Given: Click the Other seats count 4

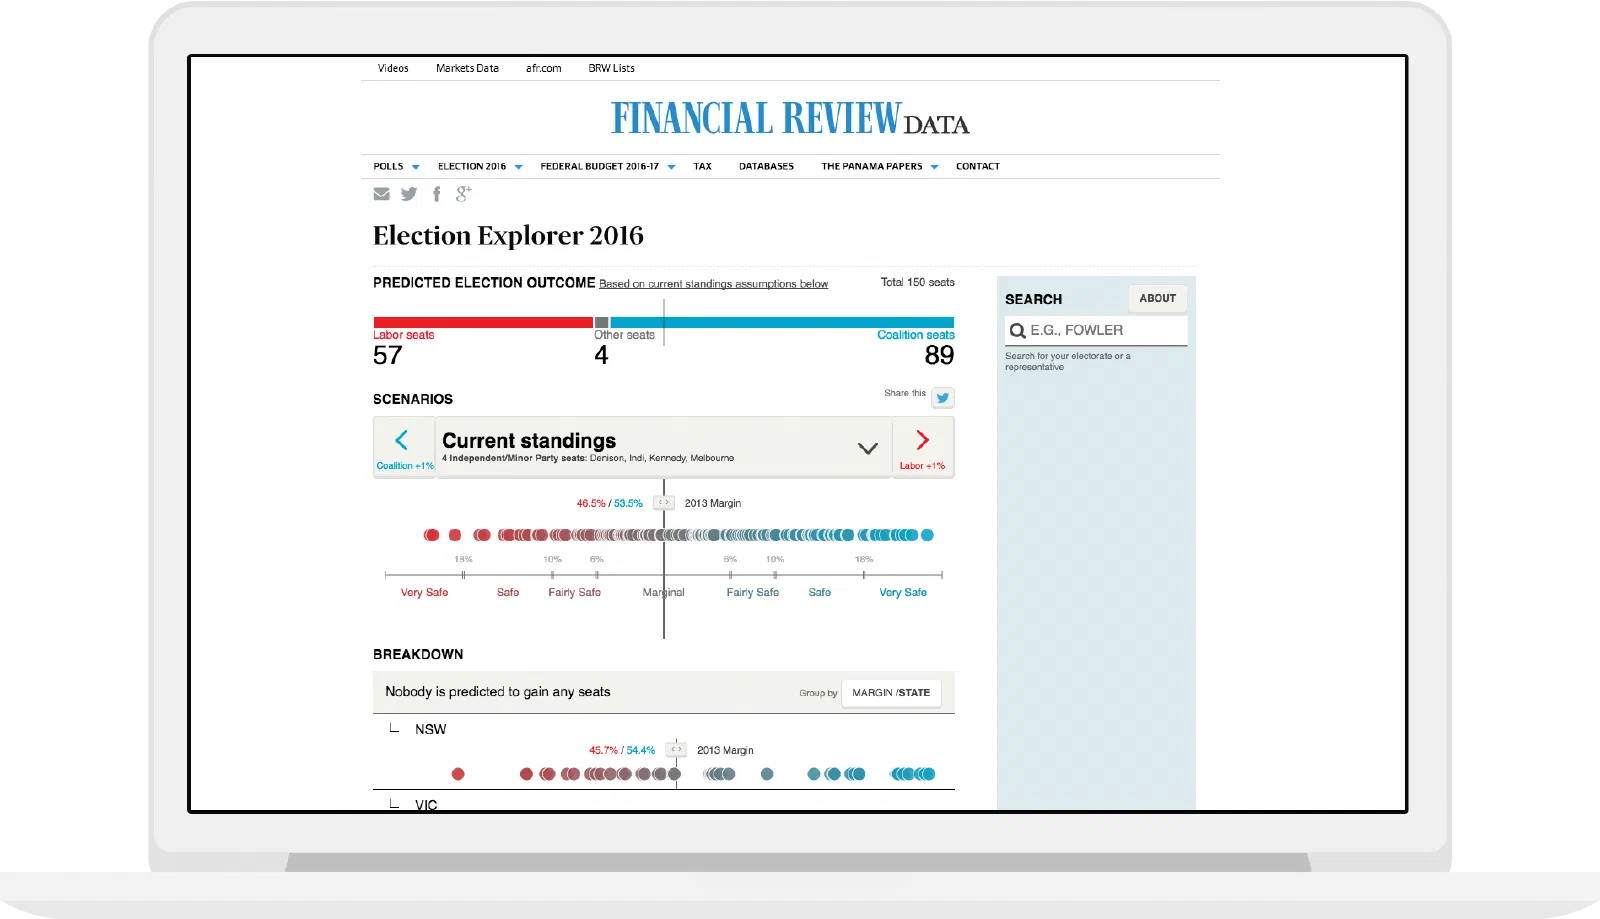Looking at the screenshot, I should 601,356.
